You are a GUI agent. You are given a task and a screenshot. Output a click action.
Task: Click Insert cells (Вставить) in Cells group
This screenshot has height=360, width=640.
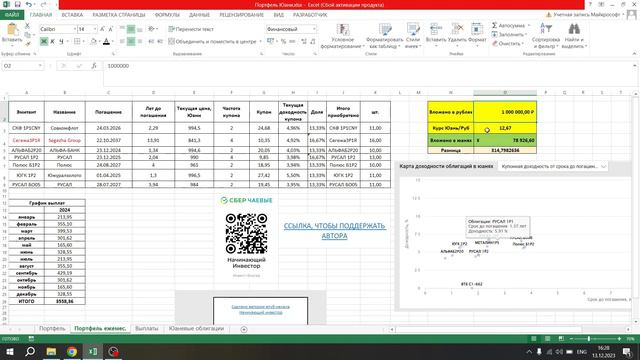click(436, 34)
